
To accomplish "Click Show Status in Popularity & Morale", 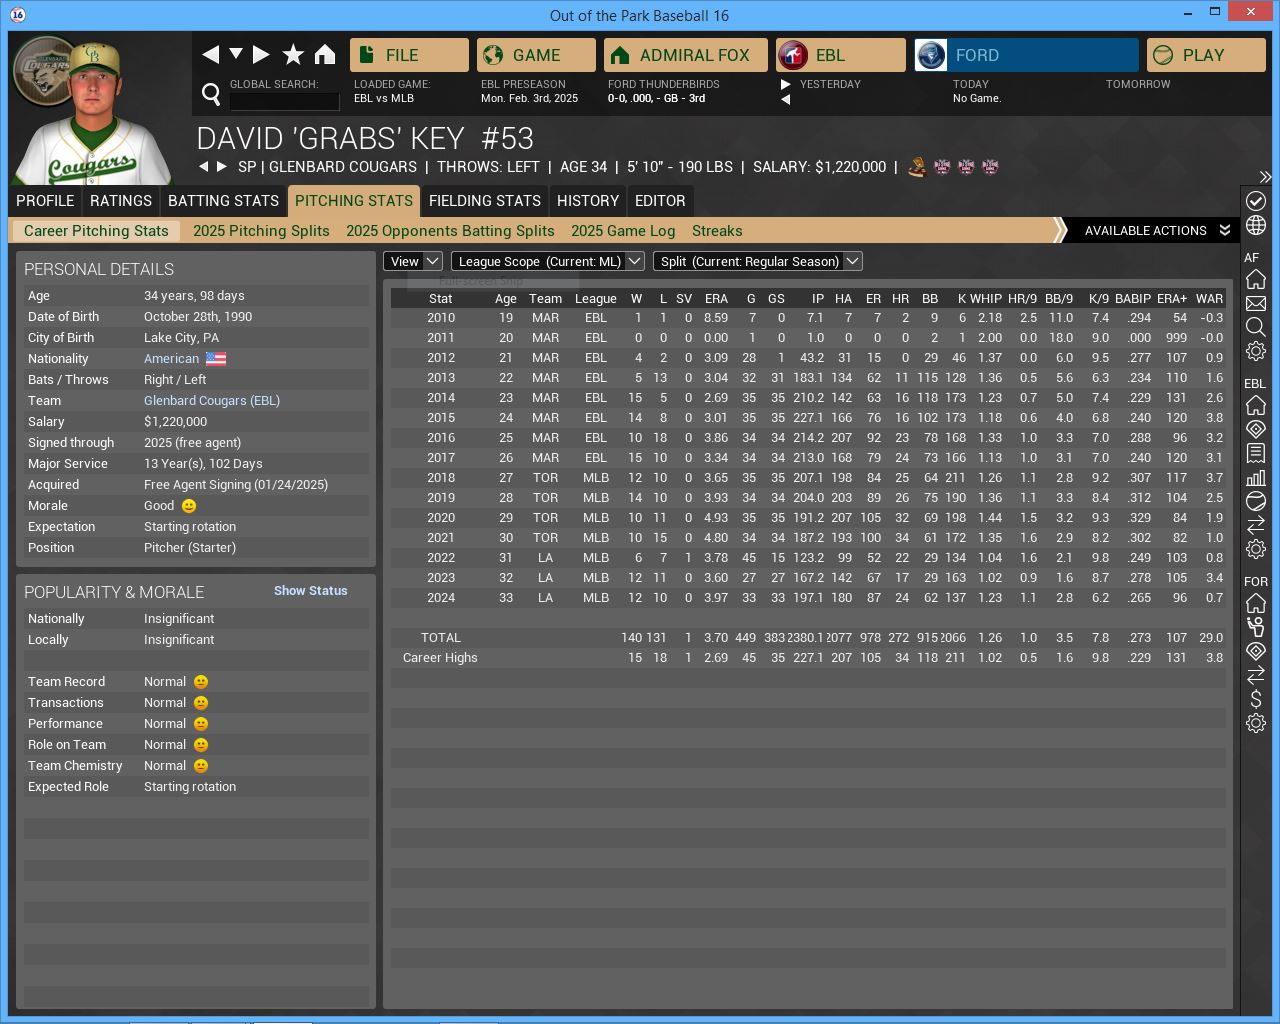I will pos(310,591).
